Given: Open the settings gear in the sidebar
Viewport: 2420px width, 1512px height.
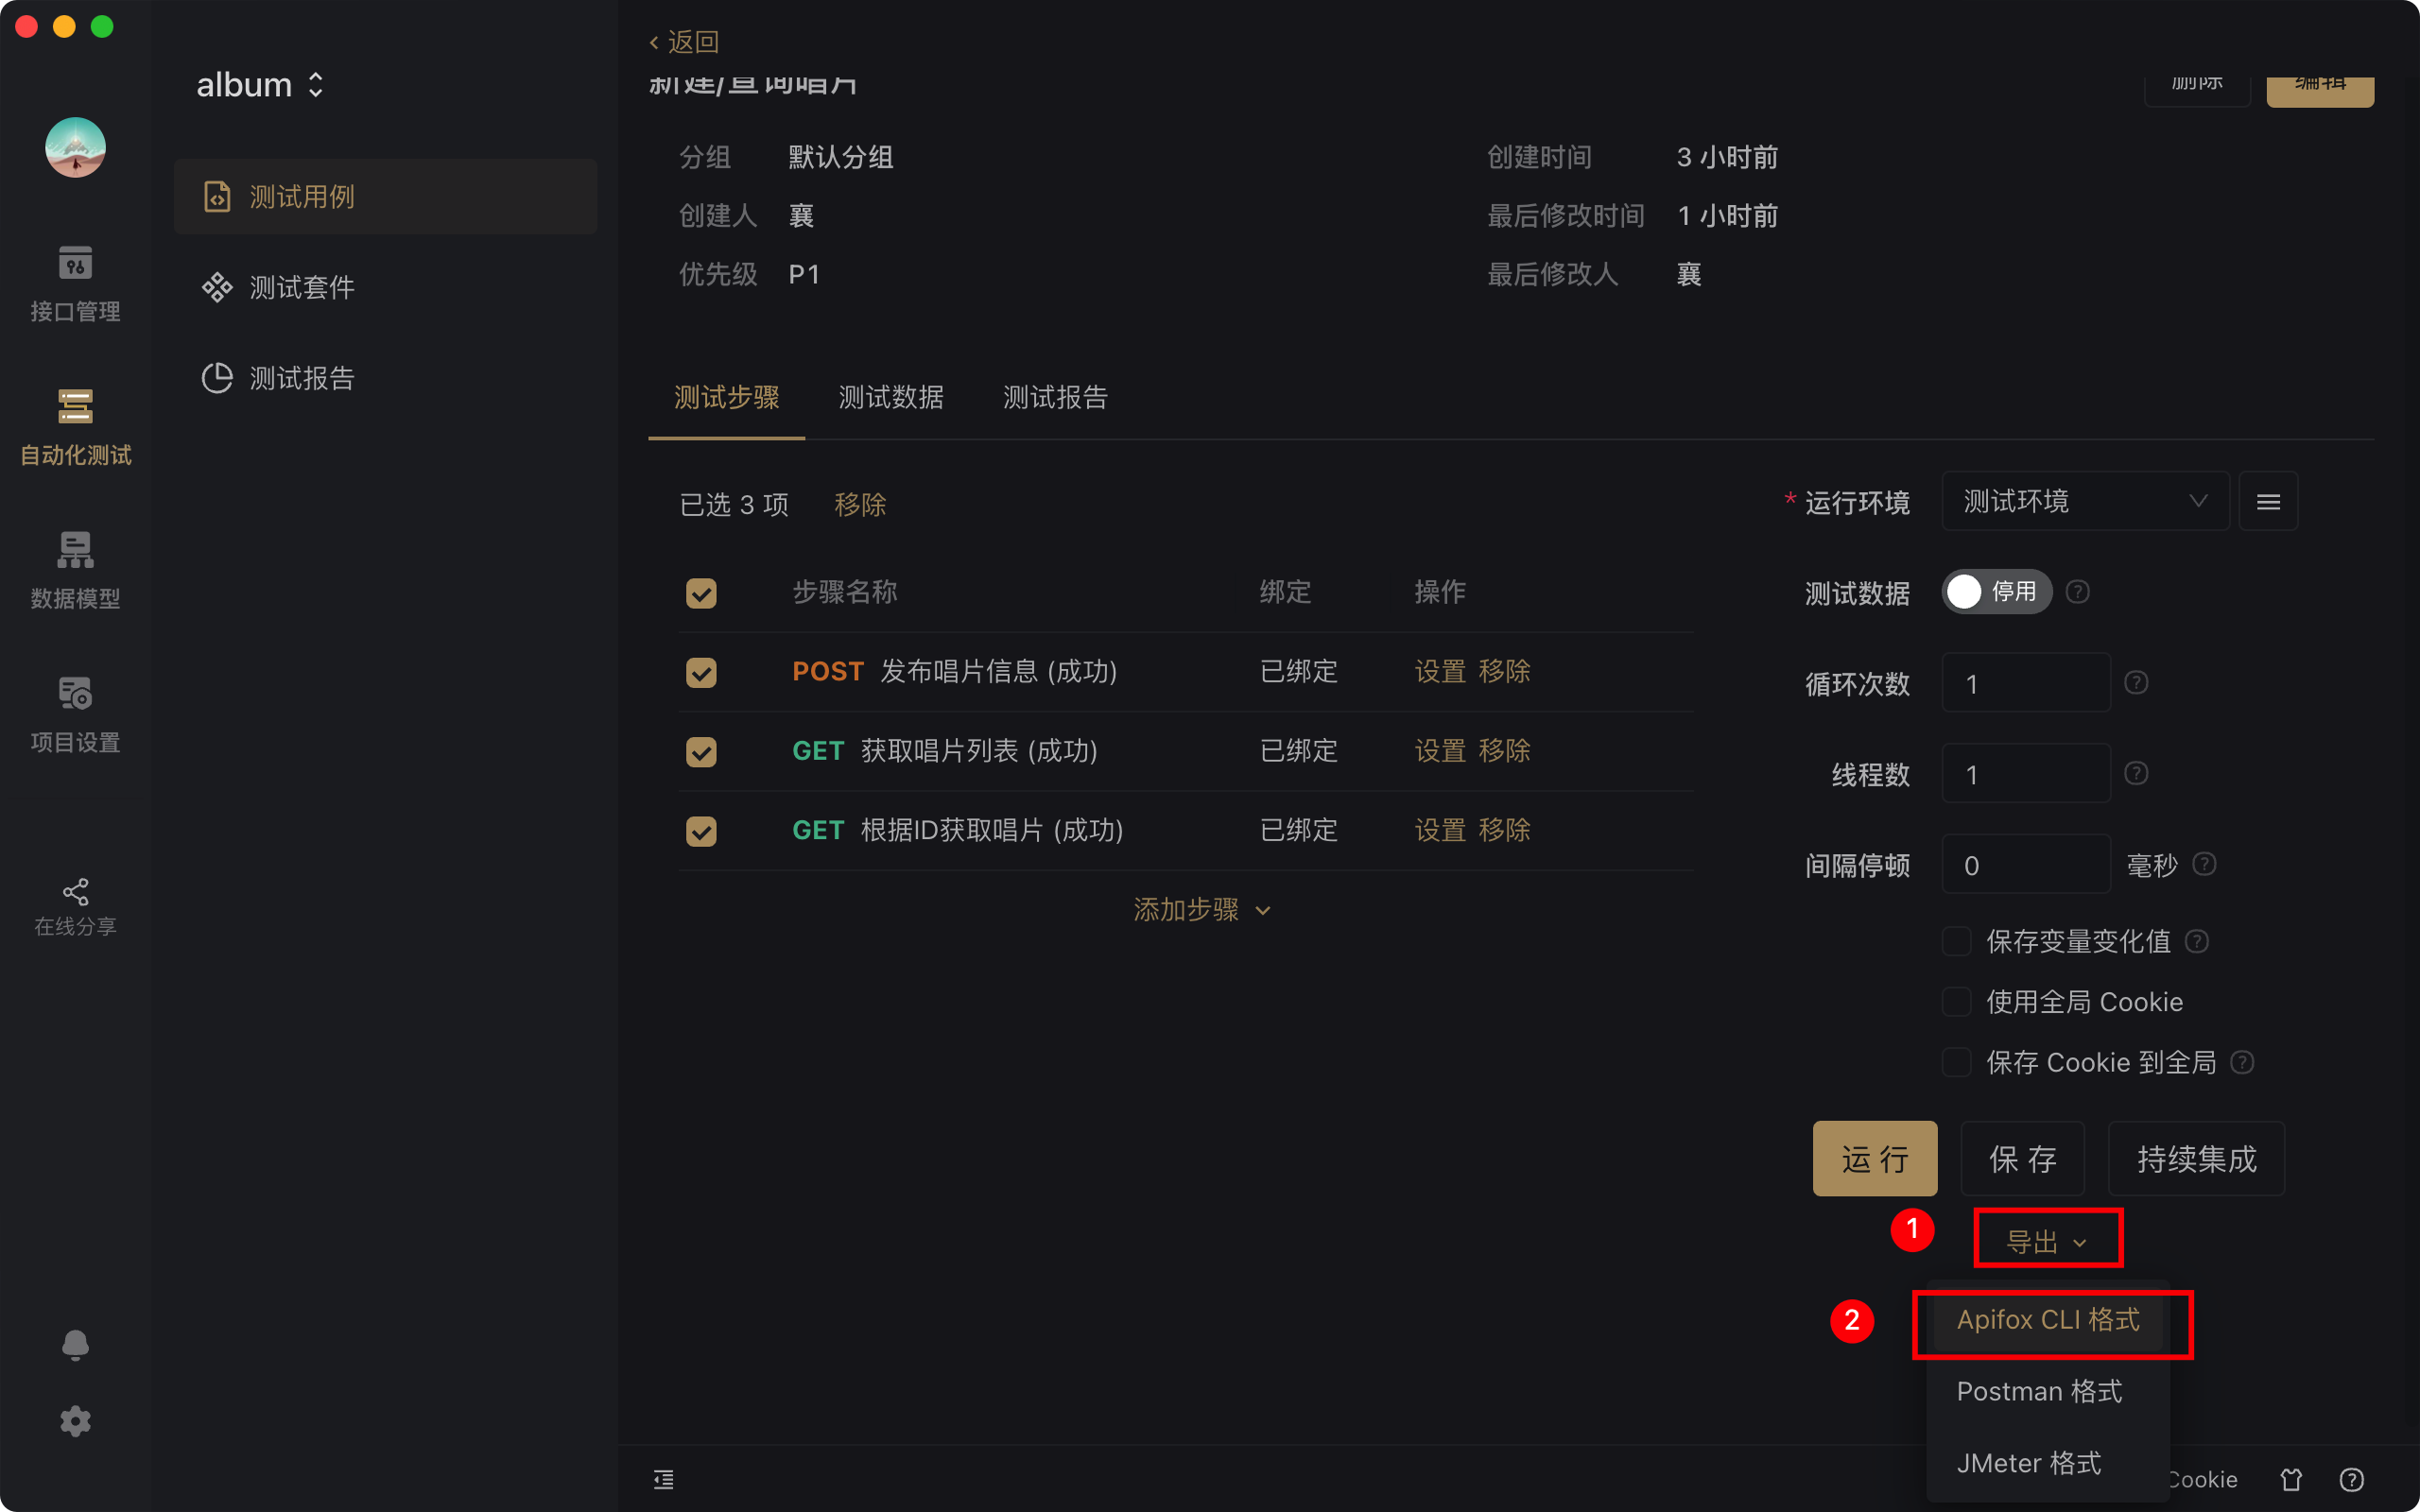Looking at the screenshot, I should click(x=75, y=1421).
